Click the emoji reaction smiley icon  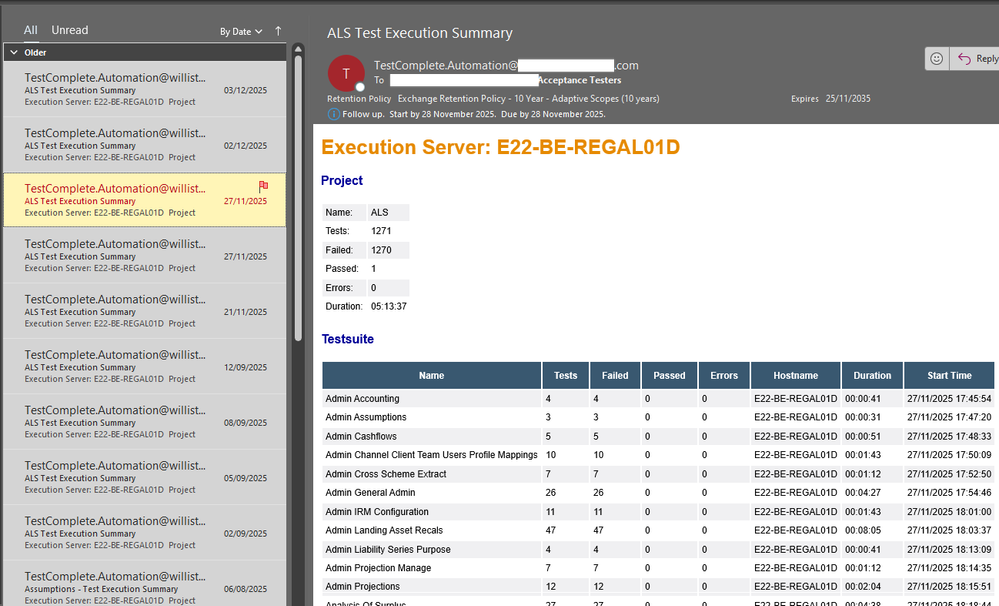click(x=936, y=59)
